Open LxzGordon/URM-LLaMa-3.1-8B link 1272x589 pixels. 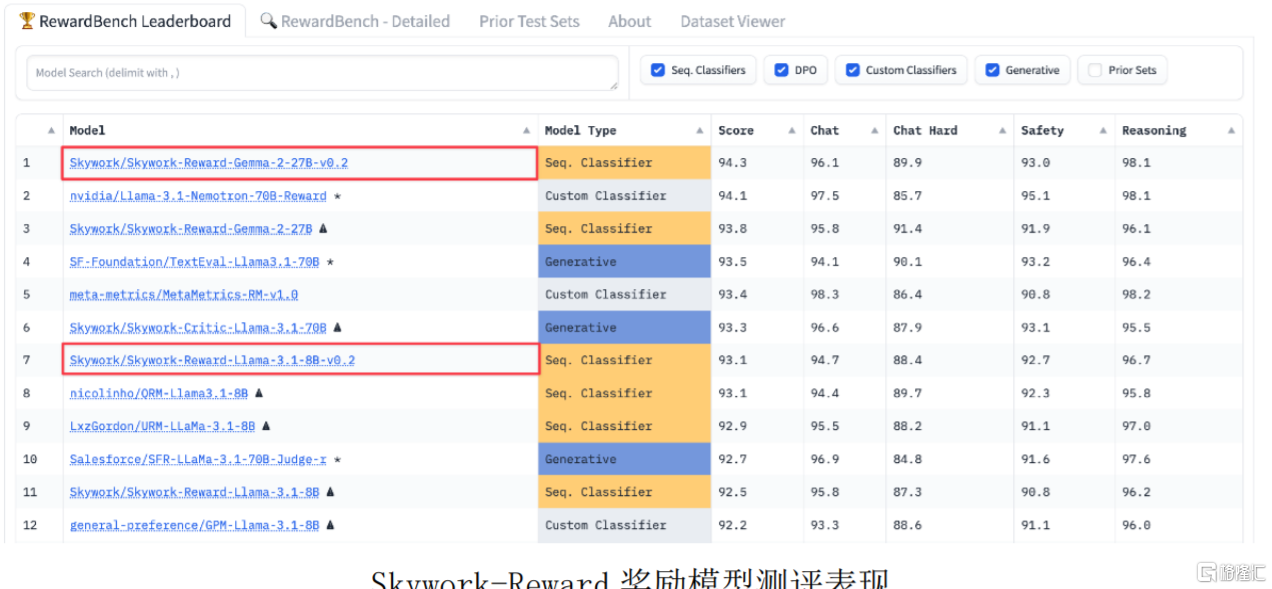tap(162, 426)
